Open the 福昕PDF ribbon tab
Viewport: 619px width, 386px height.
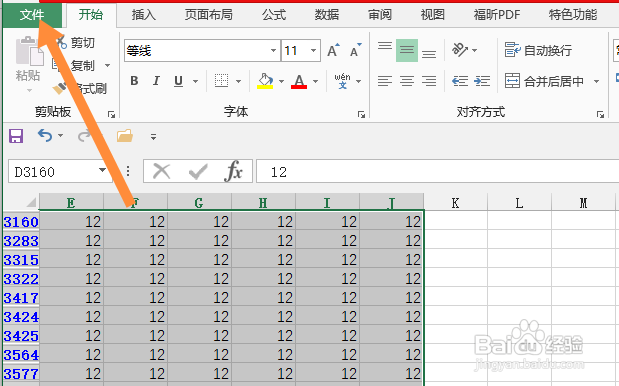pos(497,15)
